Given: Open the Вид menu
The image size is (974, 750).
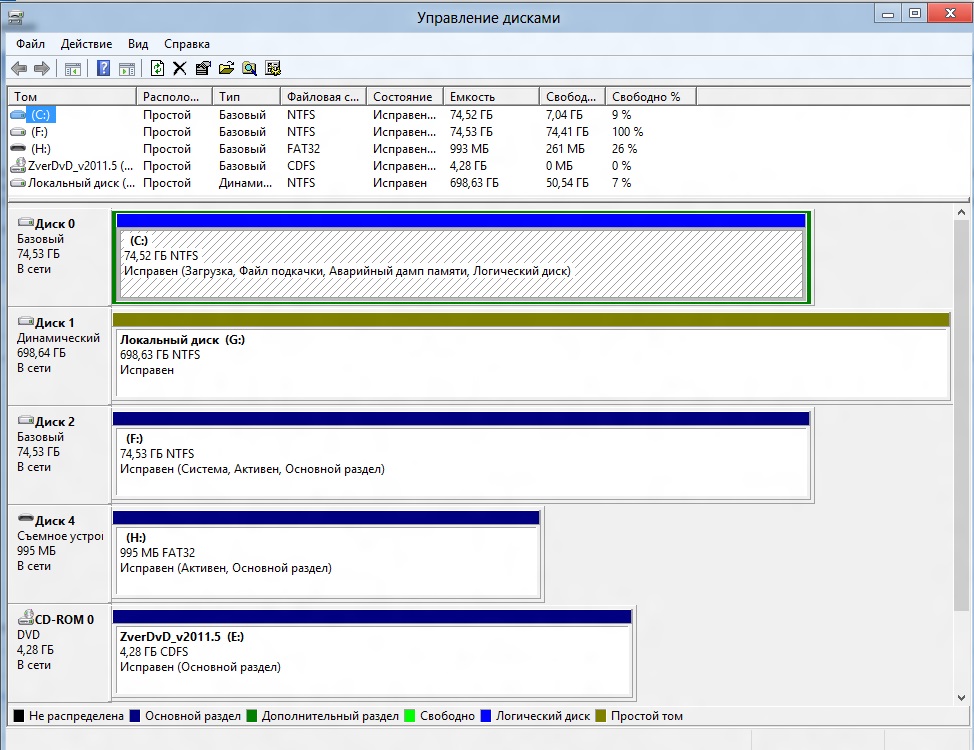Looking at the screenshot, I should 138,44.
